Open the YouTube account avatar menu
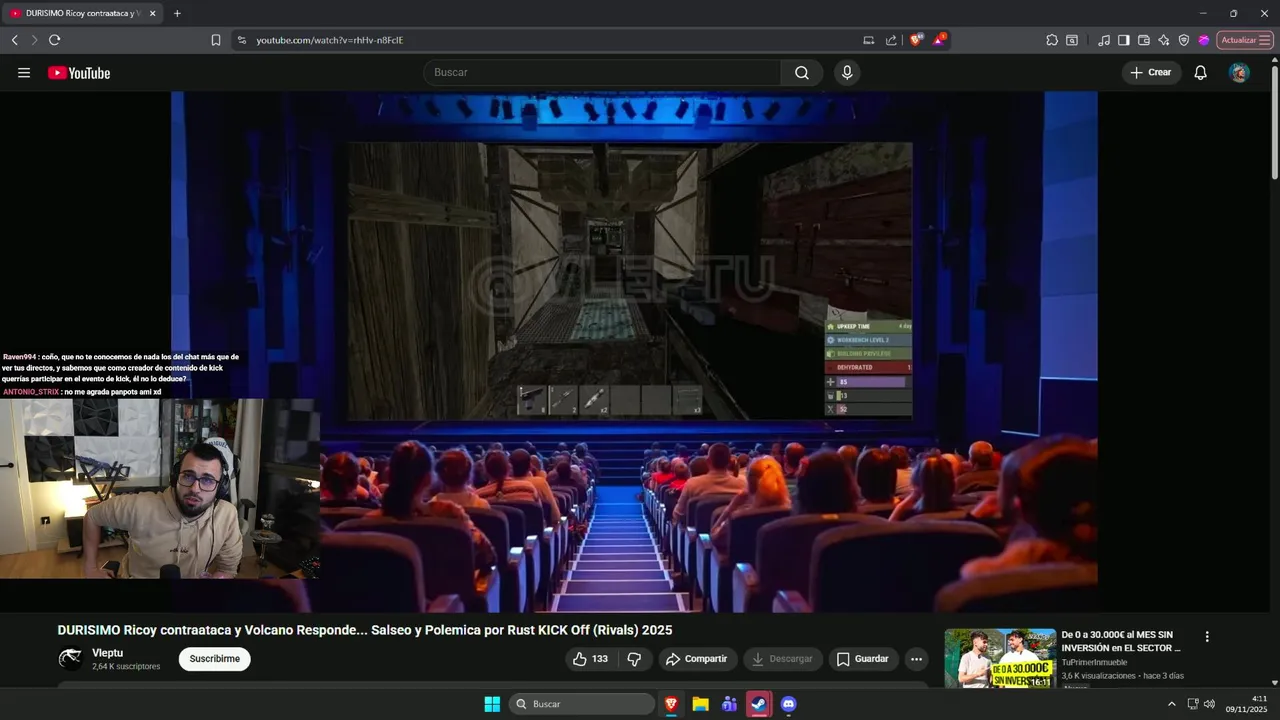 pos(1239,72)
